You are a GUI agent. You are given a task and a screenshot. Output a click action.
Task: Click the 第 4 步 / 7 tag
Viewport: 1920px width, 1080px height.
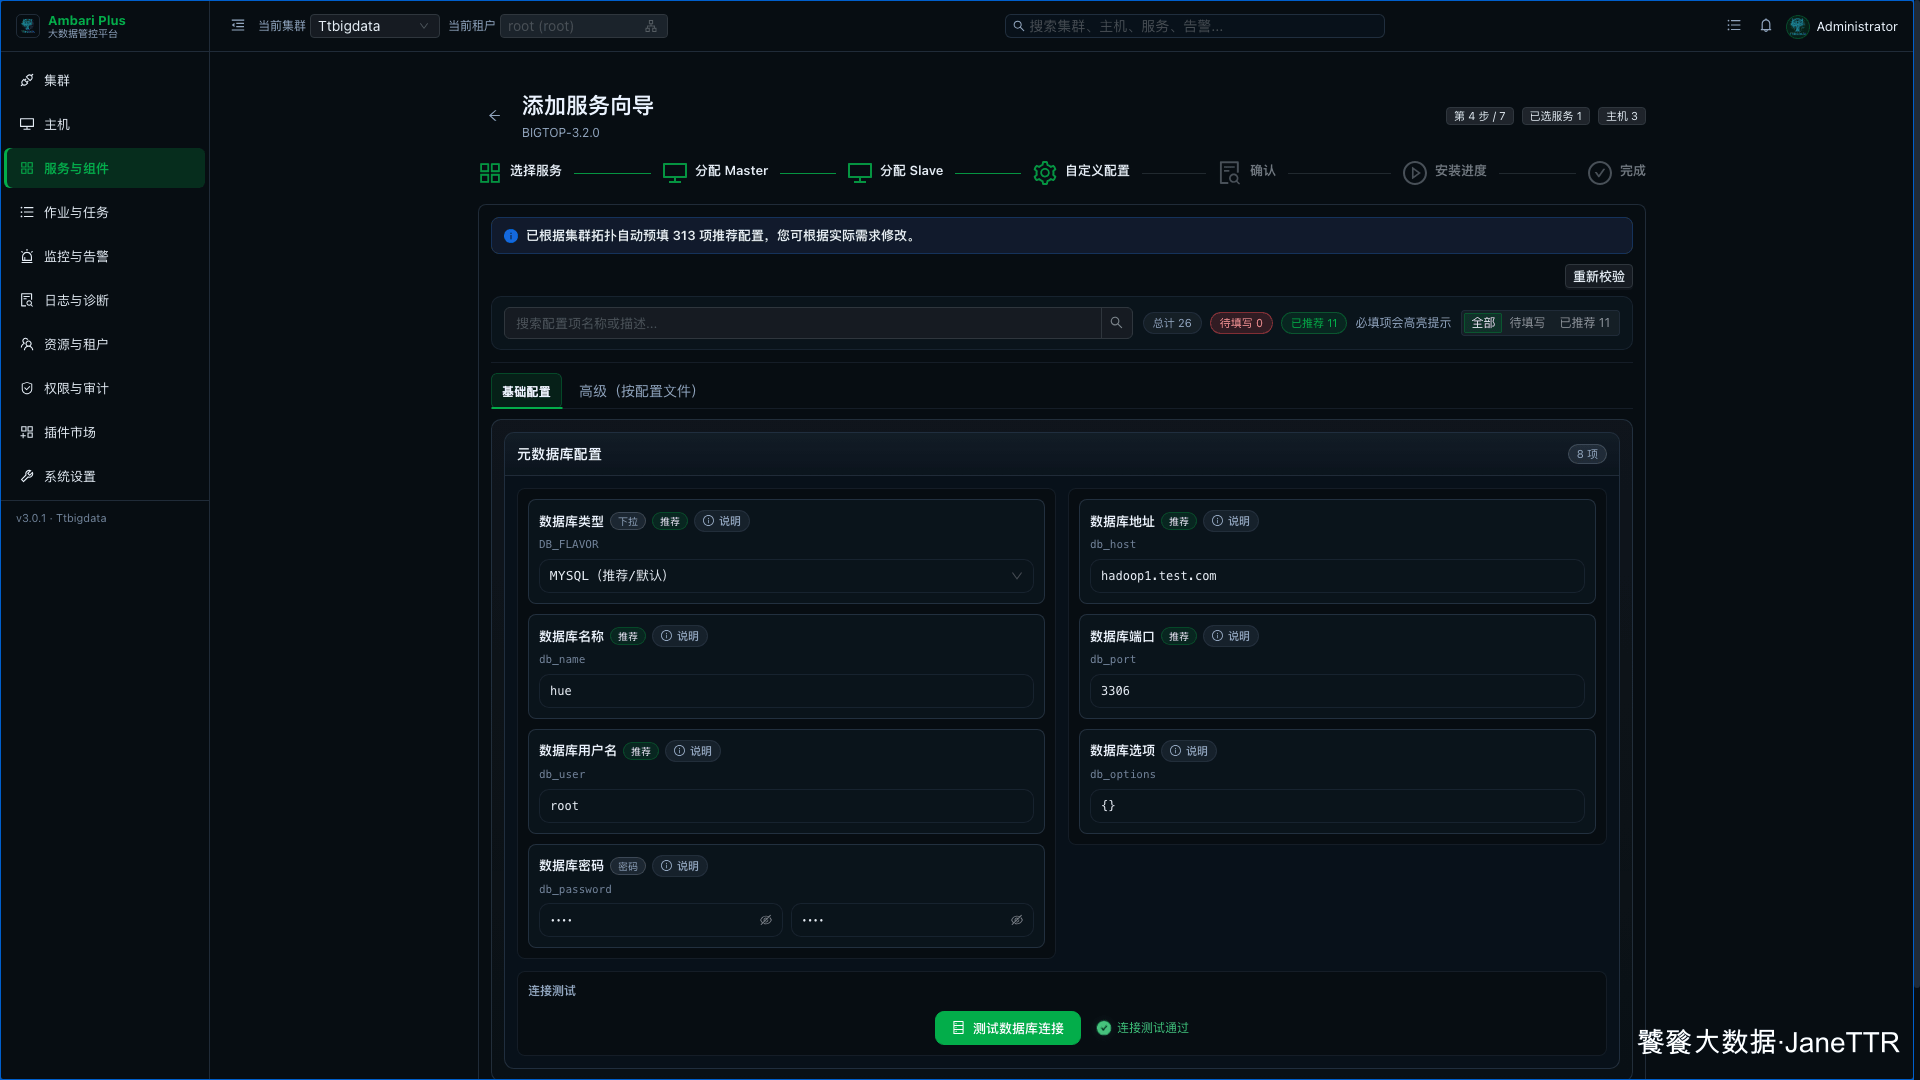1480,116
